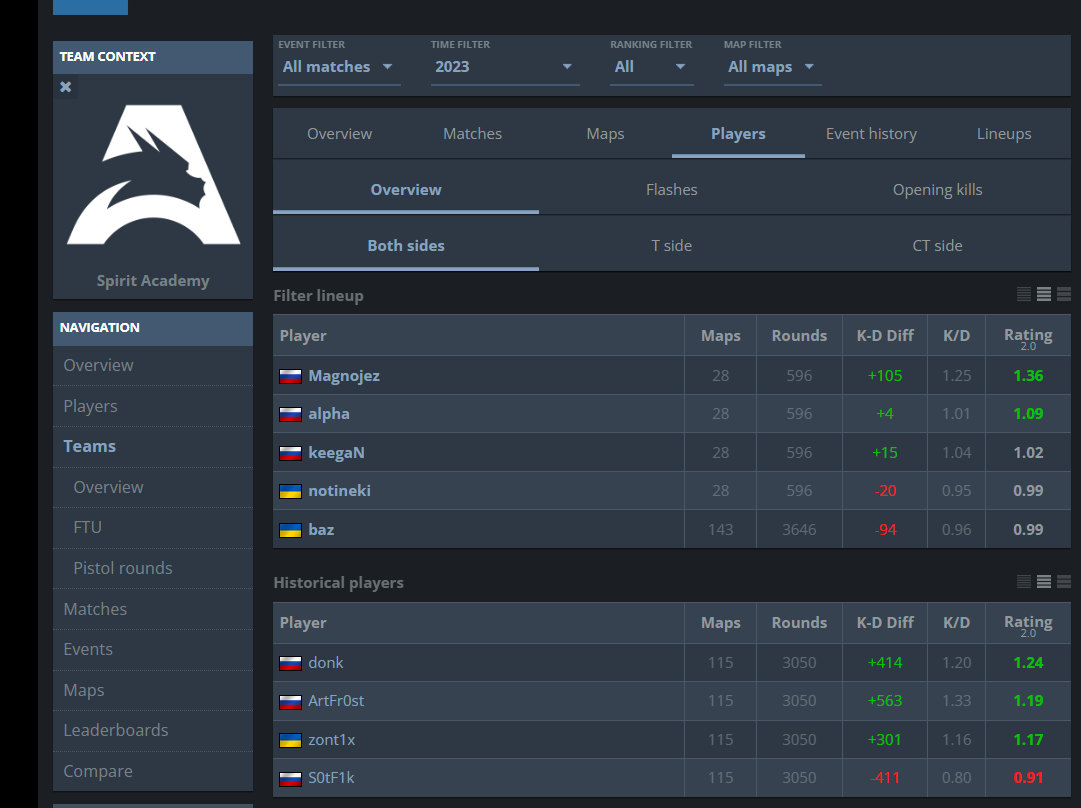Open the Ranking filter dropdown showing All
This screenshot has height=808, width=1081.
point(651,68)
